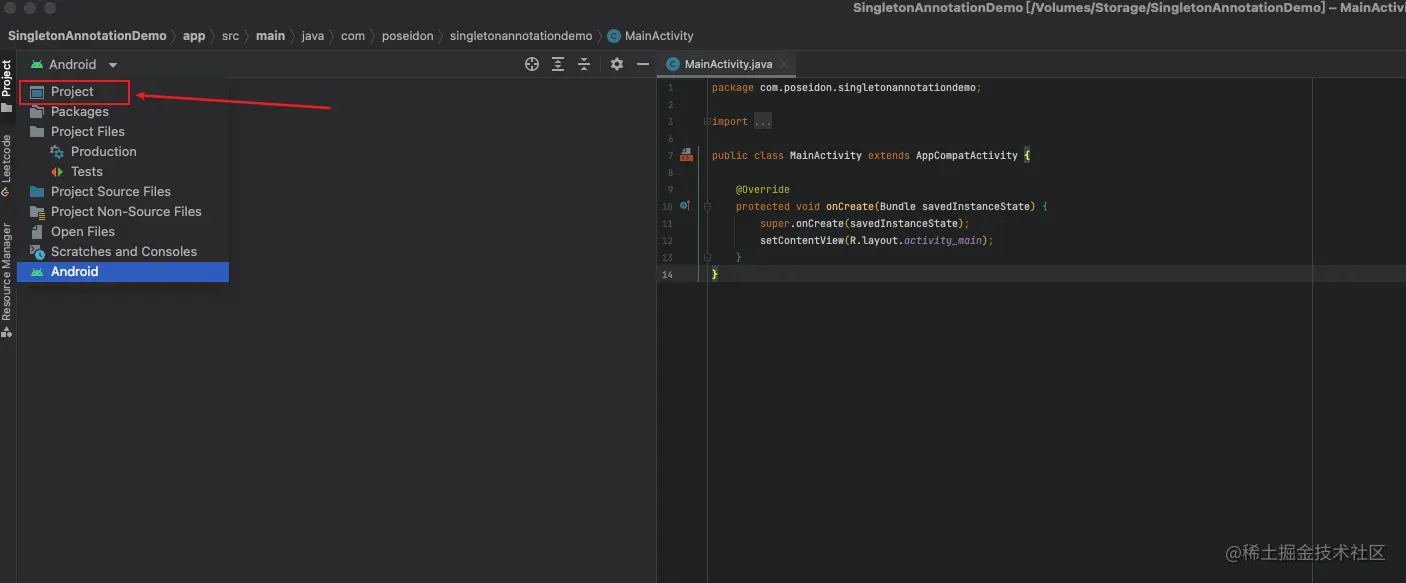Click the poseidon breadcrumb segment
The image size is (1406, 583).
pyautogui.click(x=407, y=35)
